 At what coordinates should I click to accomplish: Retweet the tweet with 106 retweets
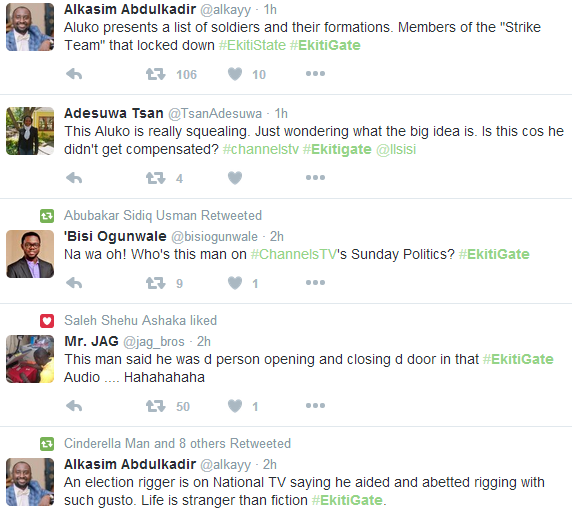(156, 74)
